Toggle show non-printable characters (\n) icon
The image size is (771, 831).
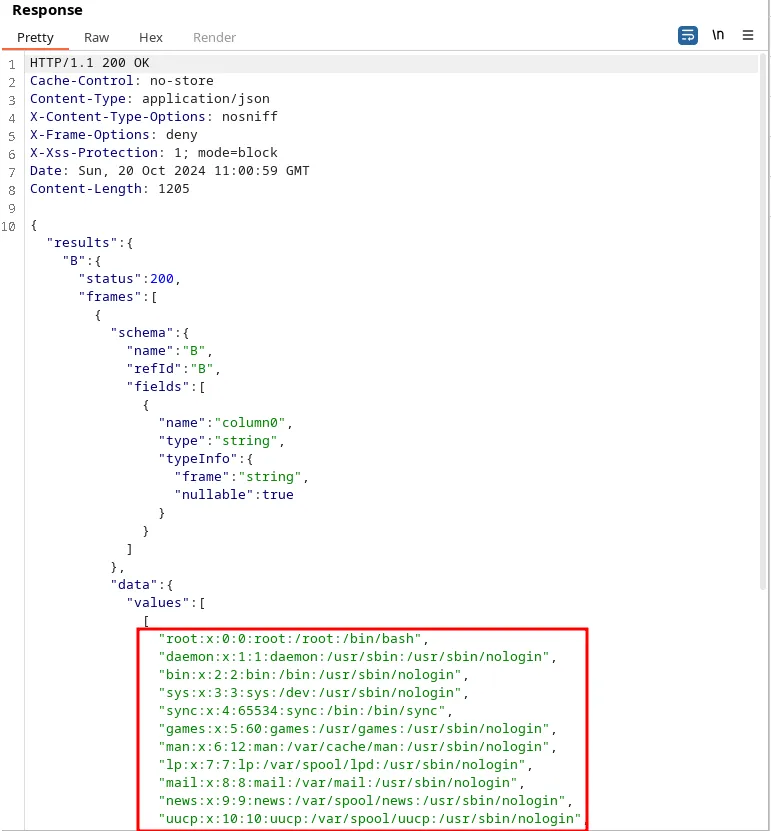pyautogui.click(x=718, y=35)
